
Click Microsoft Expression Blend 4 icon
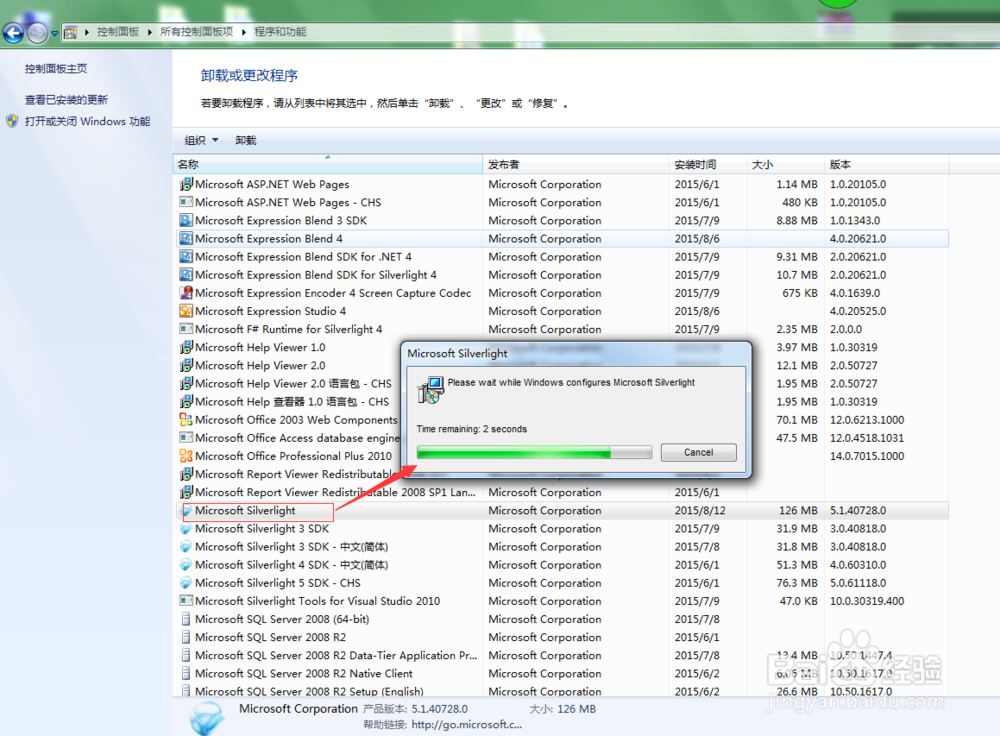[186, 239]
